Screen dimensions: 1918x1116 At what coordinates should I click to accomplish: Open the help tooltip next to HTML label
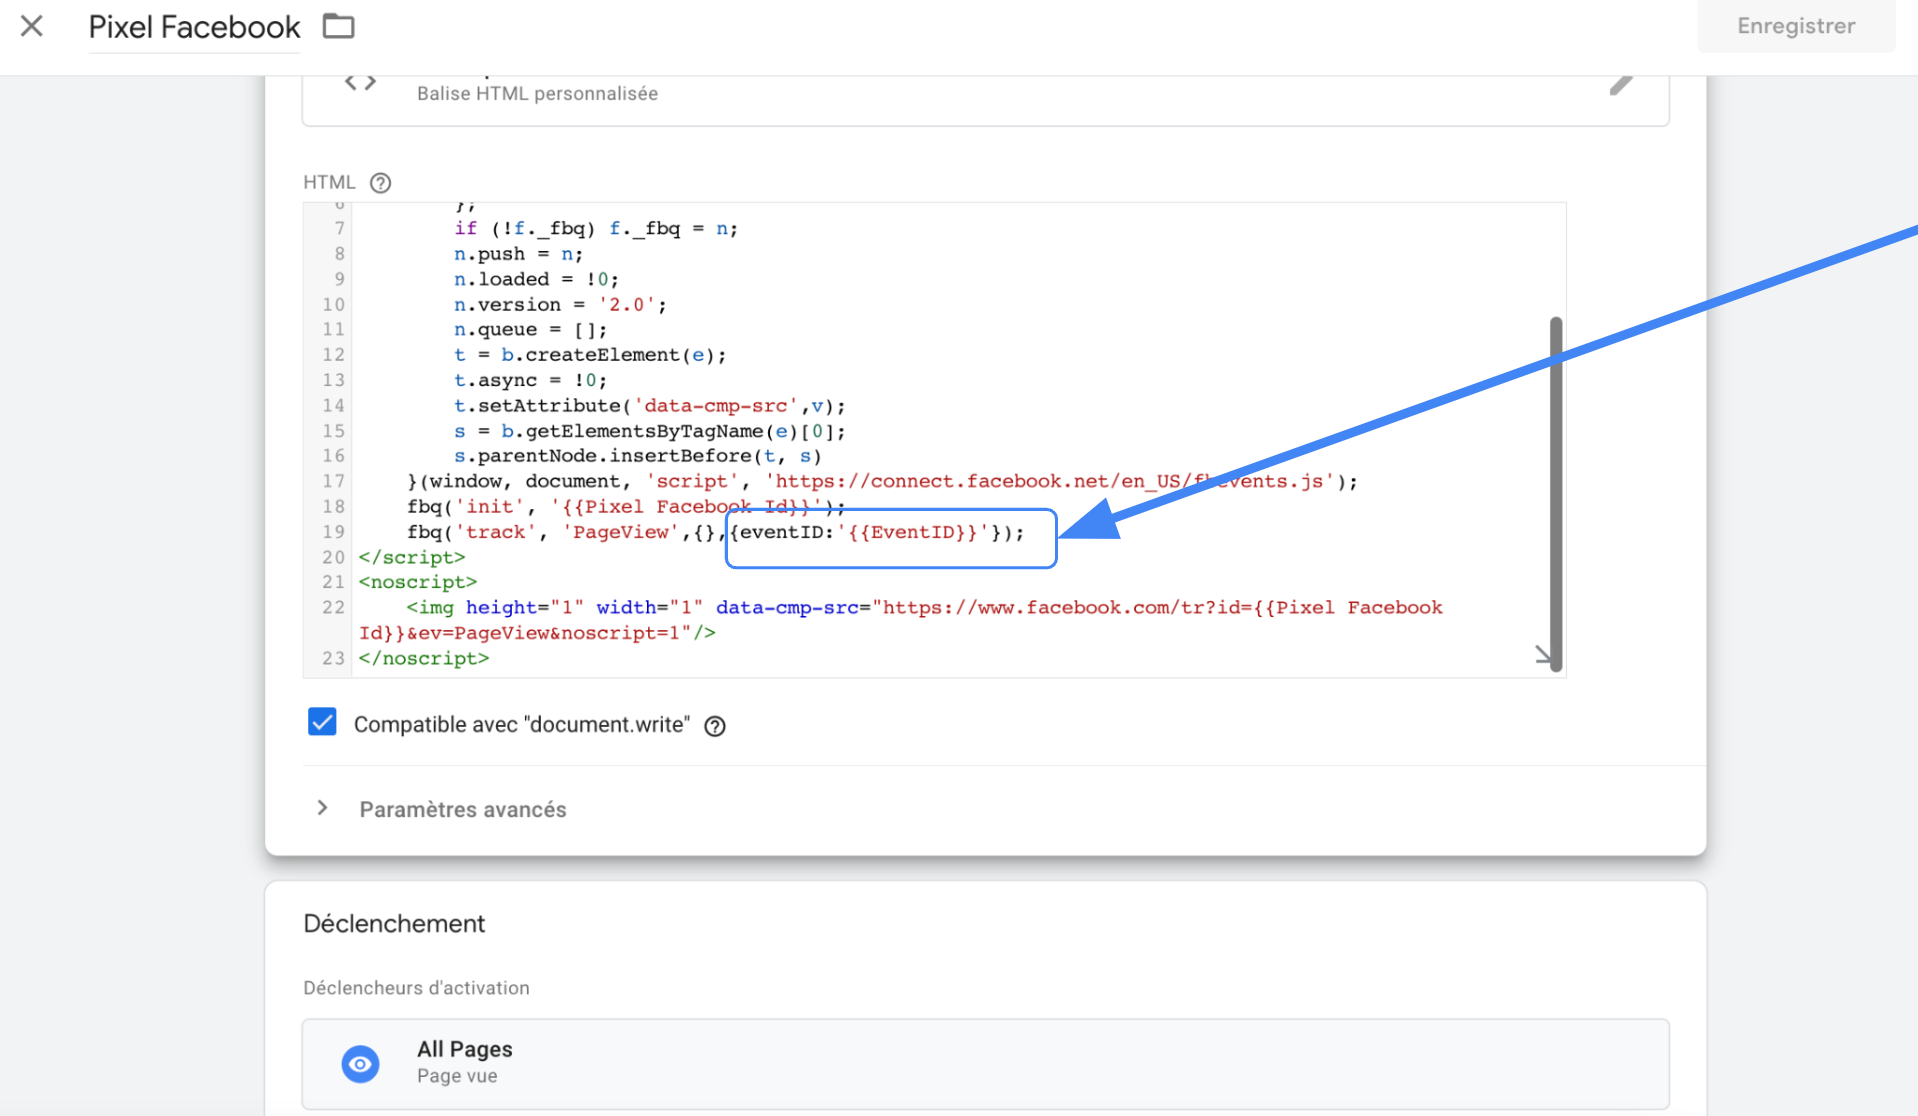[x=380, y=183]
